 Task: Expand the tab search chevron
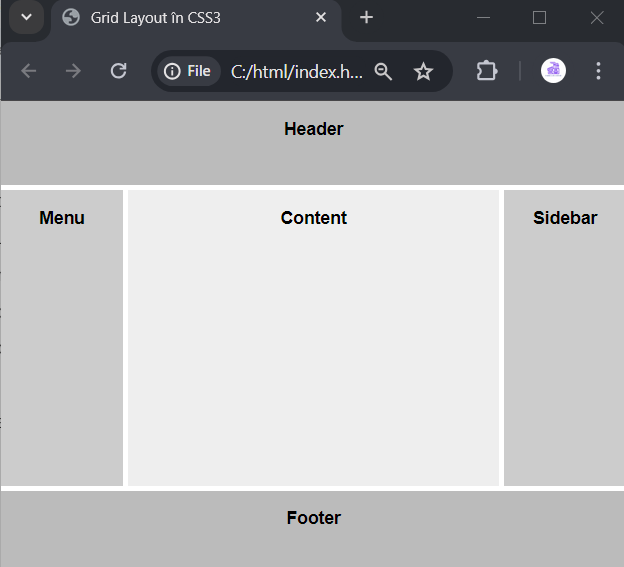click(26, 17)
